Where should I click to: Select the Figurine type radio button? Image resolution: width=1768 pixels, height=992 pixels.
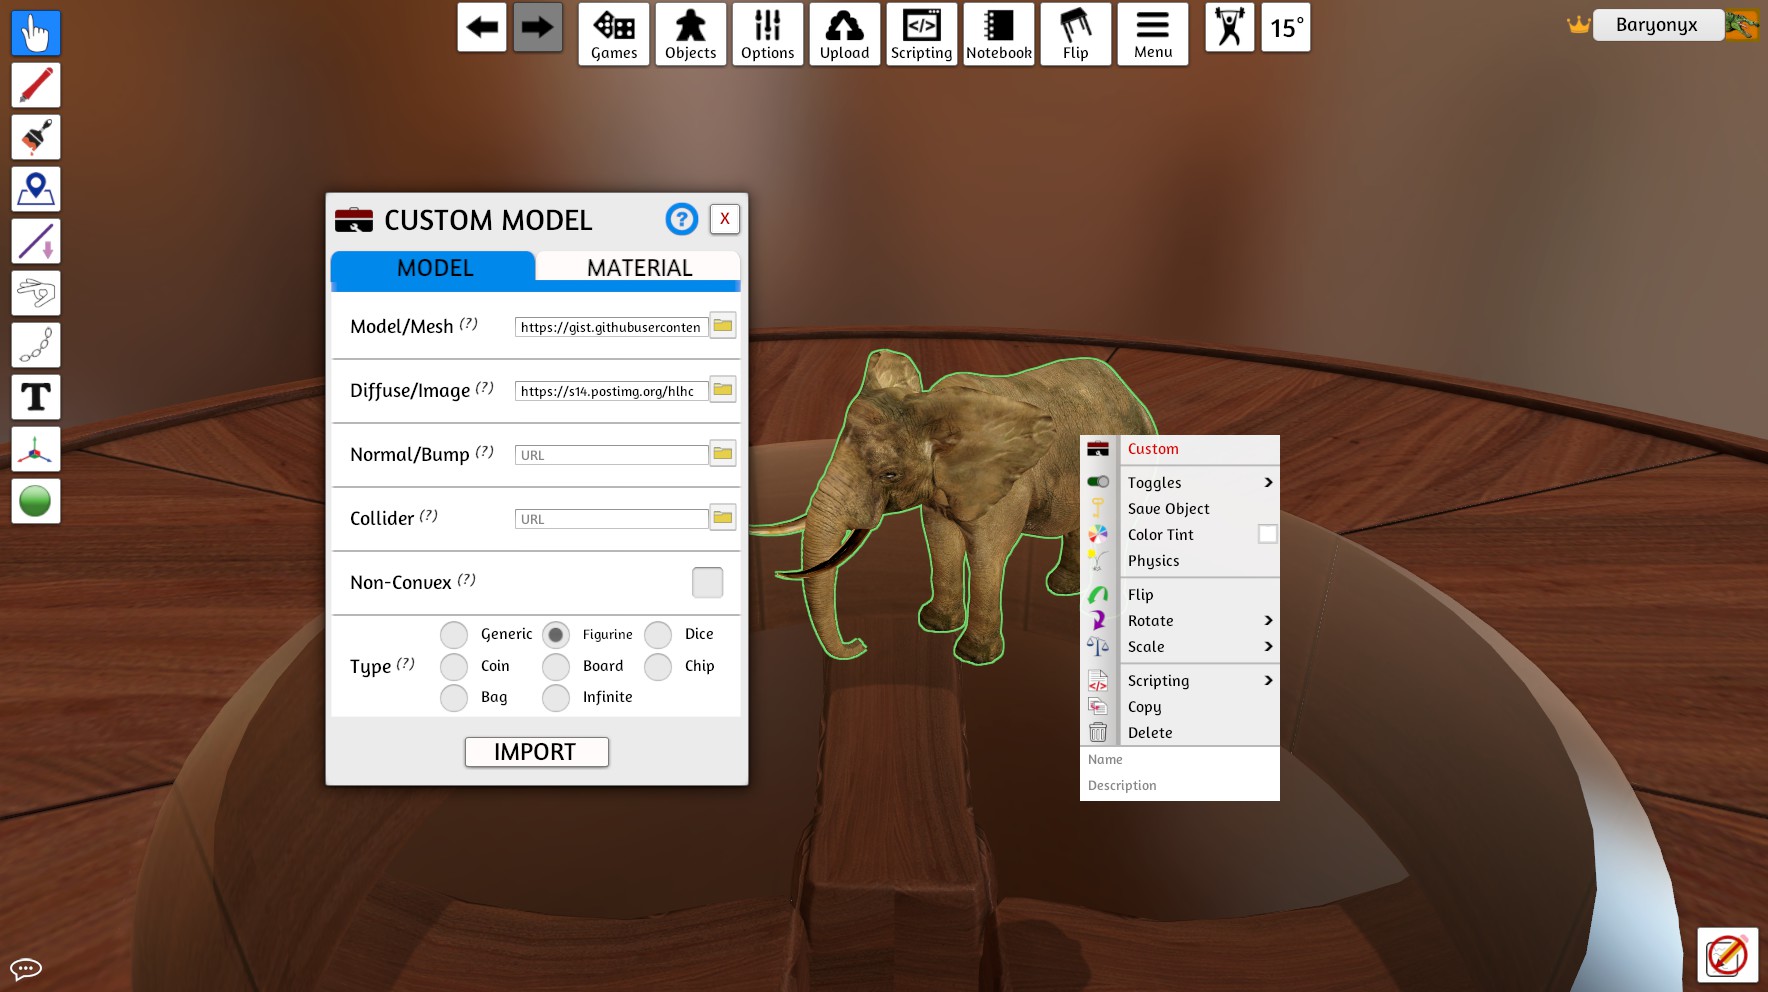[x=556, y=635]
